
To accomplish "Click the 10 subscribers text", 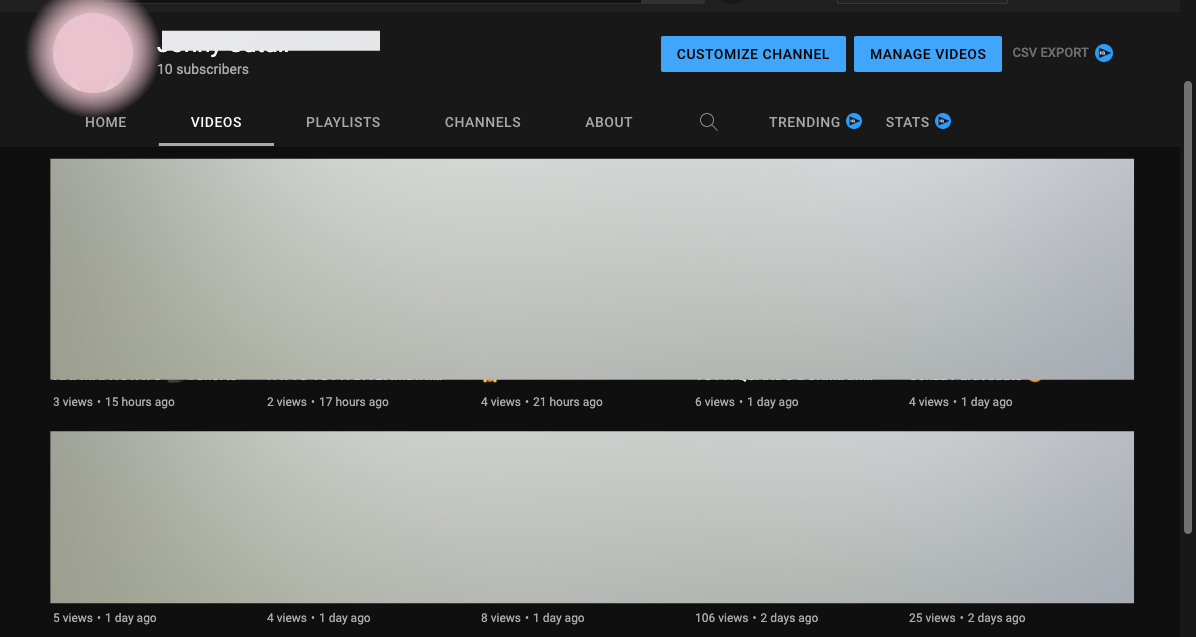I will (203, 69).
